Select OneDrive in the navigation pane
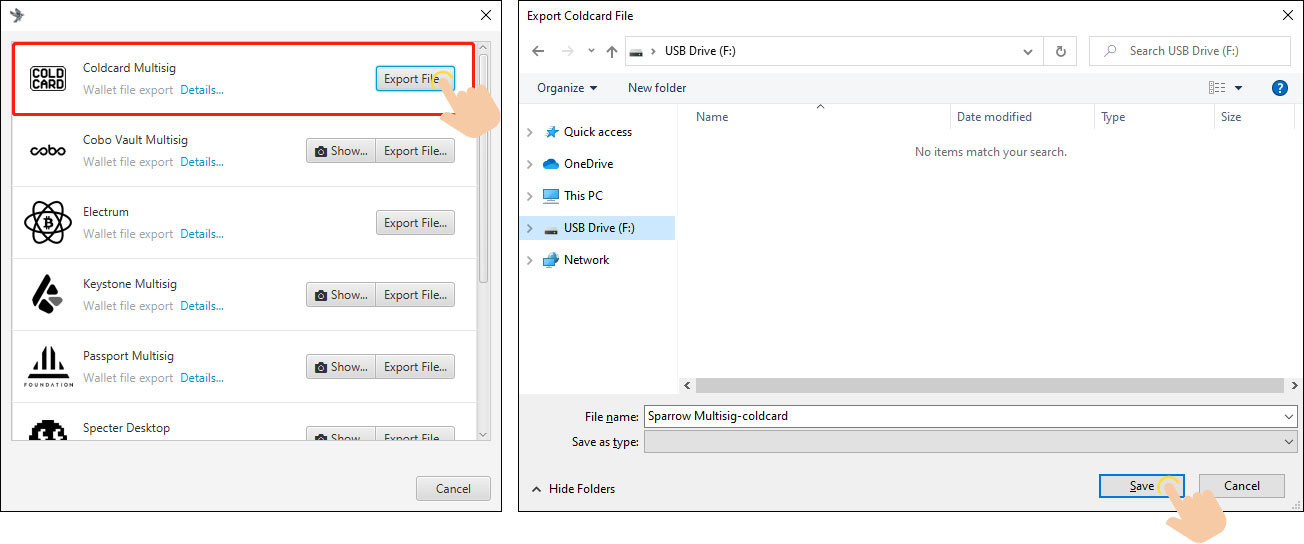Image resolution: width=1304 pixels, height=544 pixels. (x=588, y=164)
